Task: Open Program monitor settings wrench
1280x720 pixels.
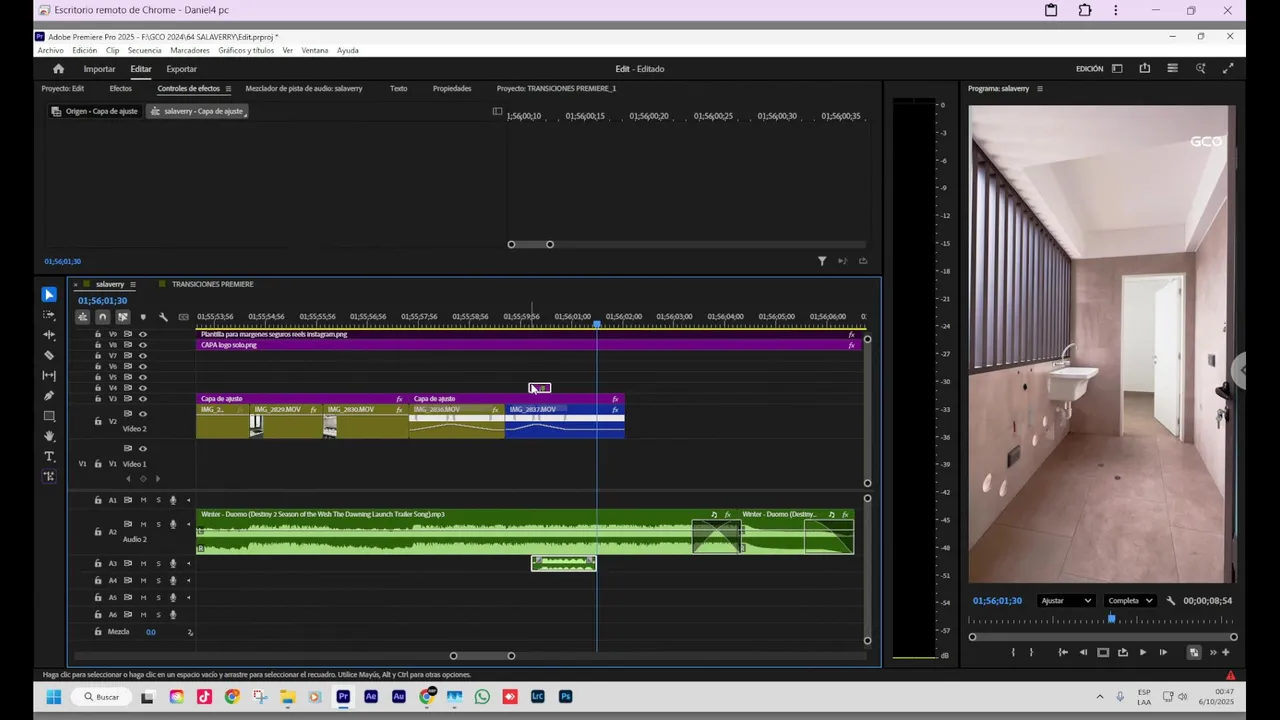Action: (1170, 601)
